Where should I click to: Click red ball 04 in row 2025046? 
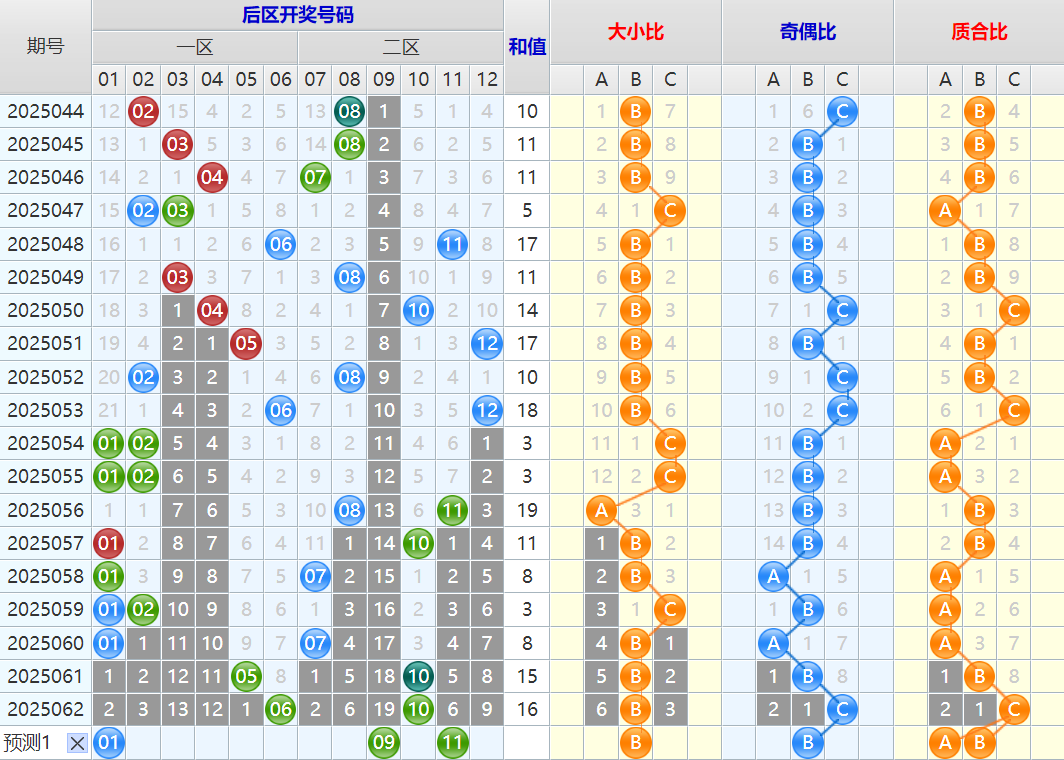(x=212, y=178)
